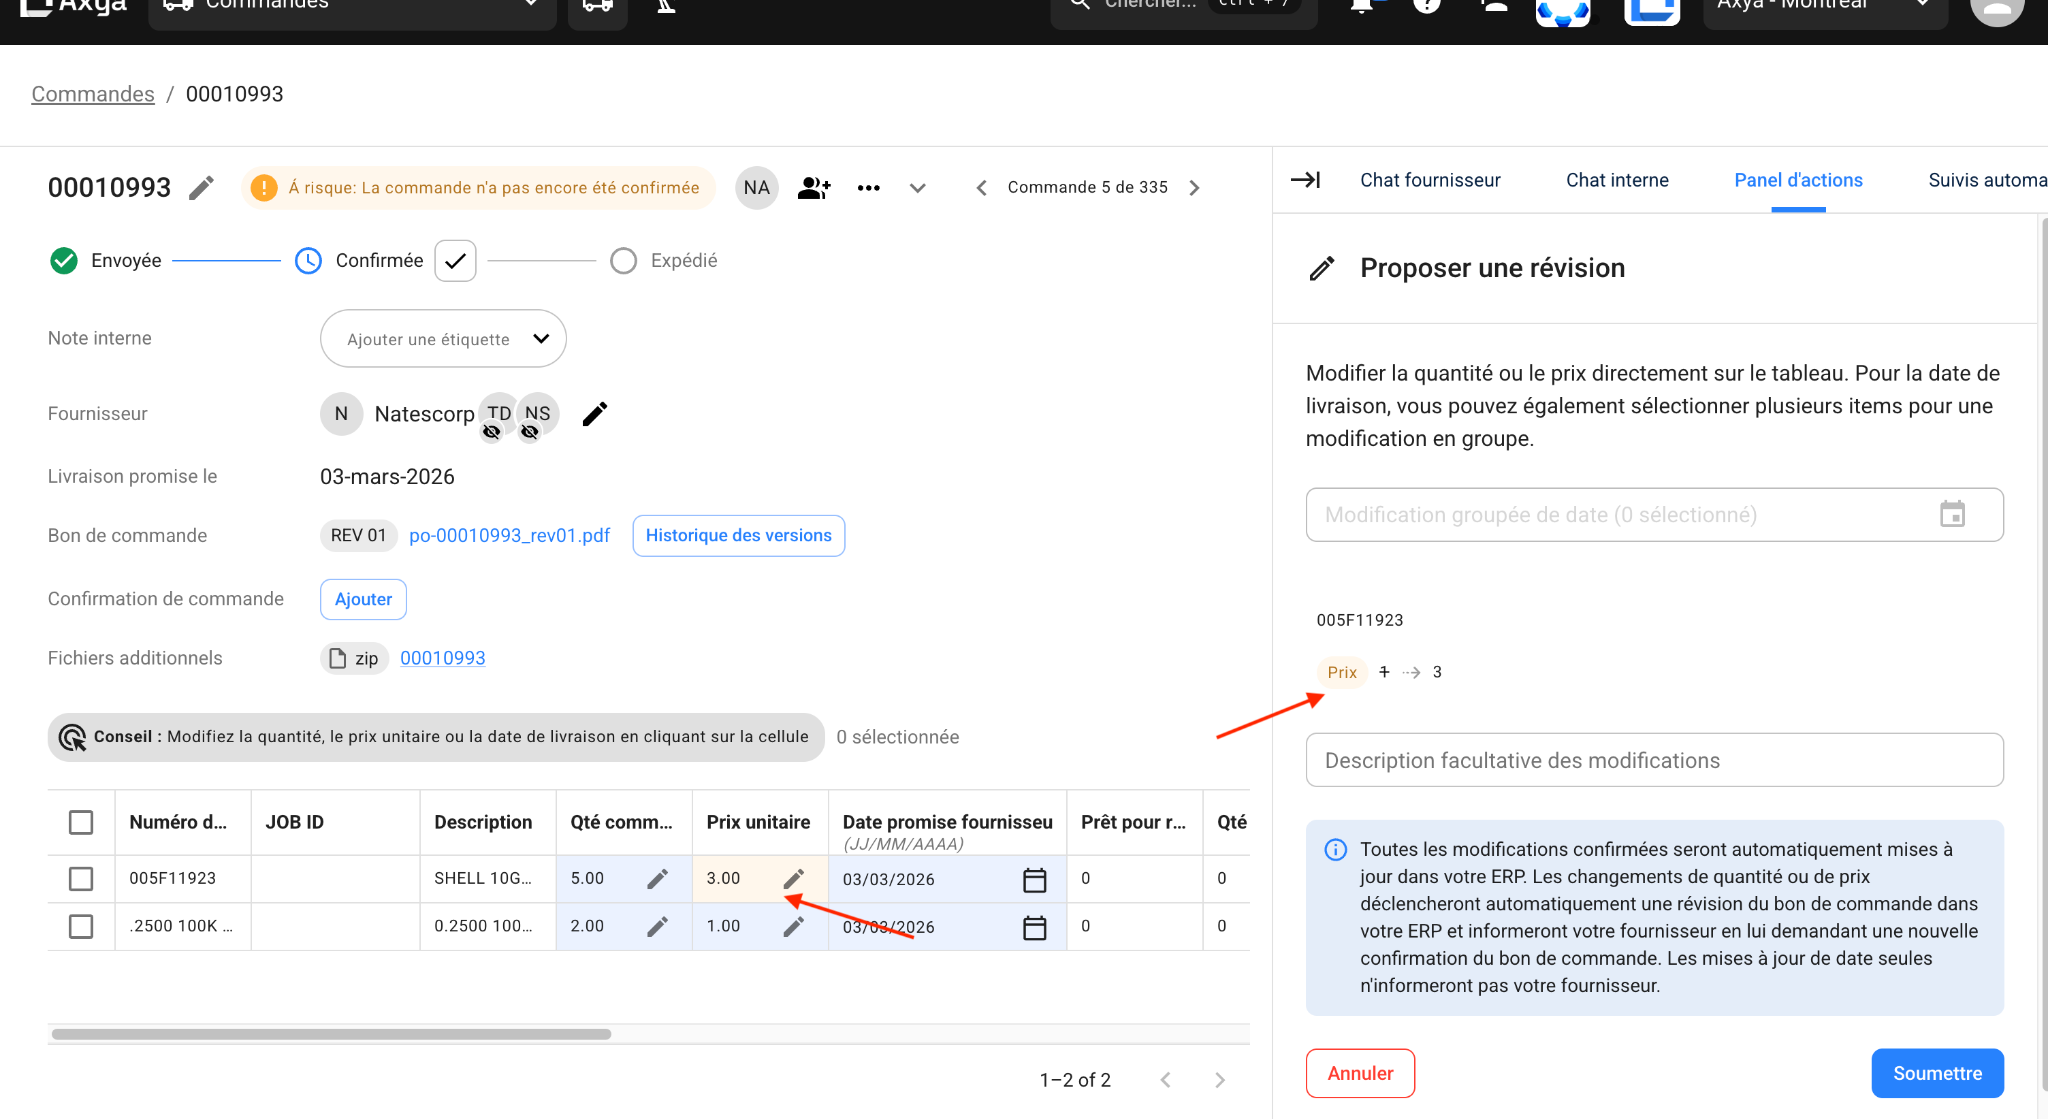Click the Historique des versions button
This screenshot has height=1119, width=2048.
738,535
